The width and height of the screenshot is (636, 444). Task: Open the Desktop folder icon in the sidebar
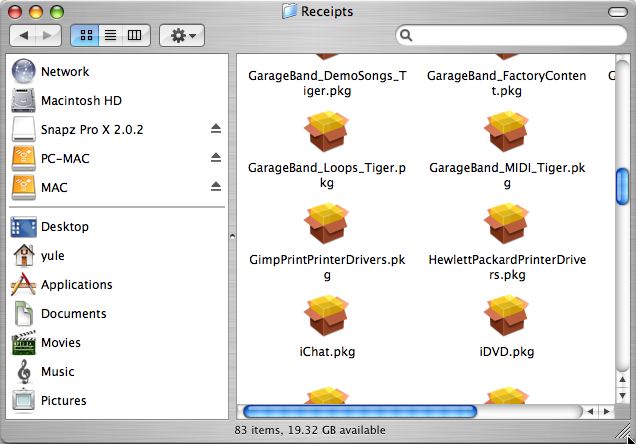click(24, 227)
